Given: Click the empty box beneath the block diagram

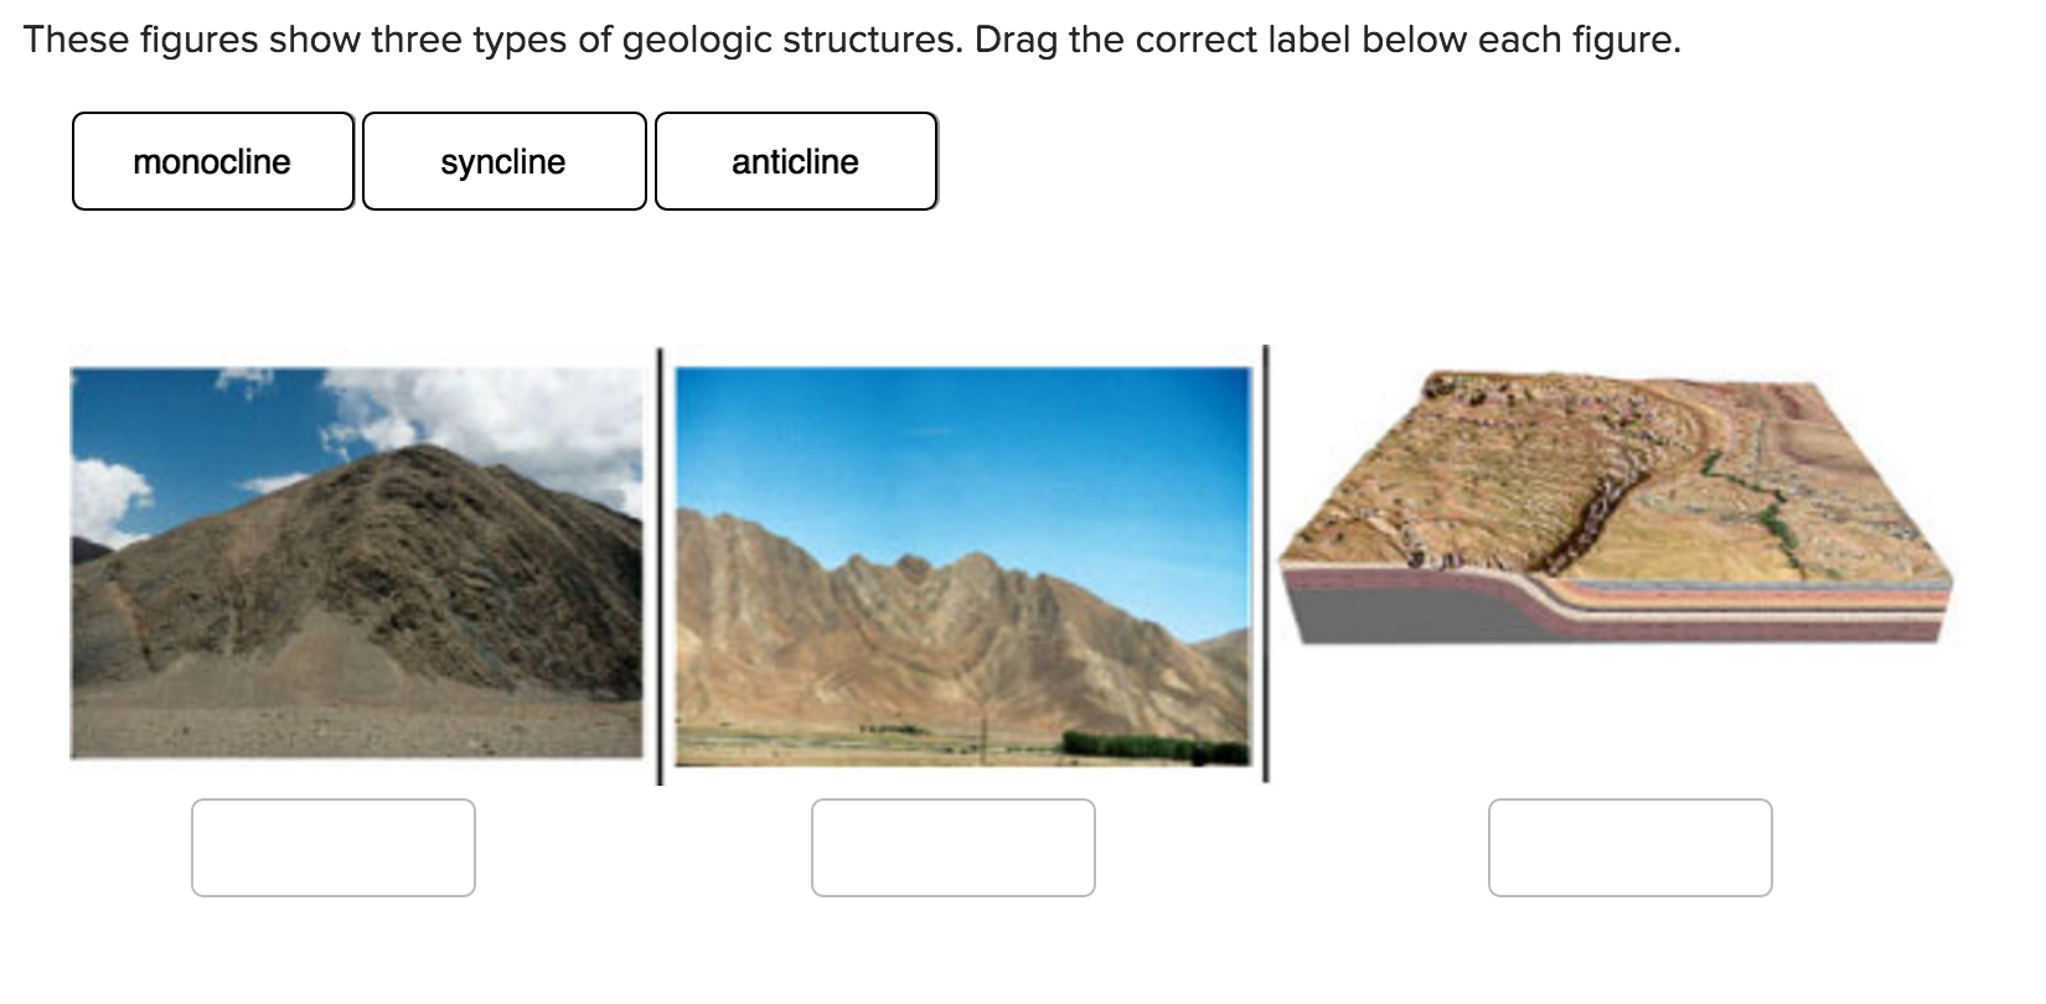Looking at the screenshot, I should coord(1629,847).
